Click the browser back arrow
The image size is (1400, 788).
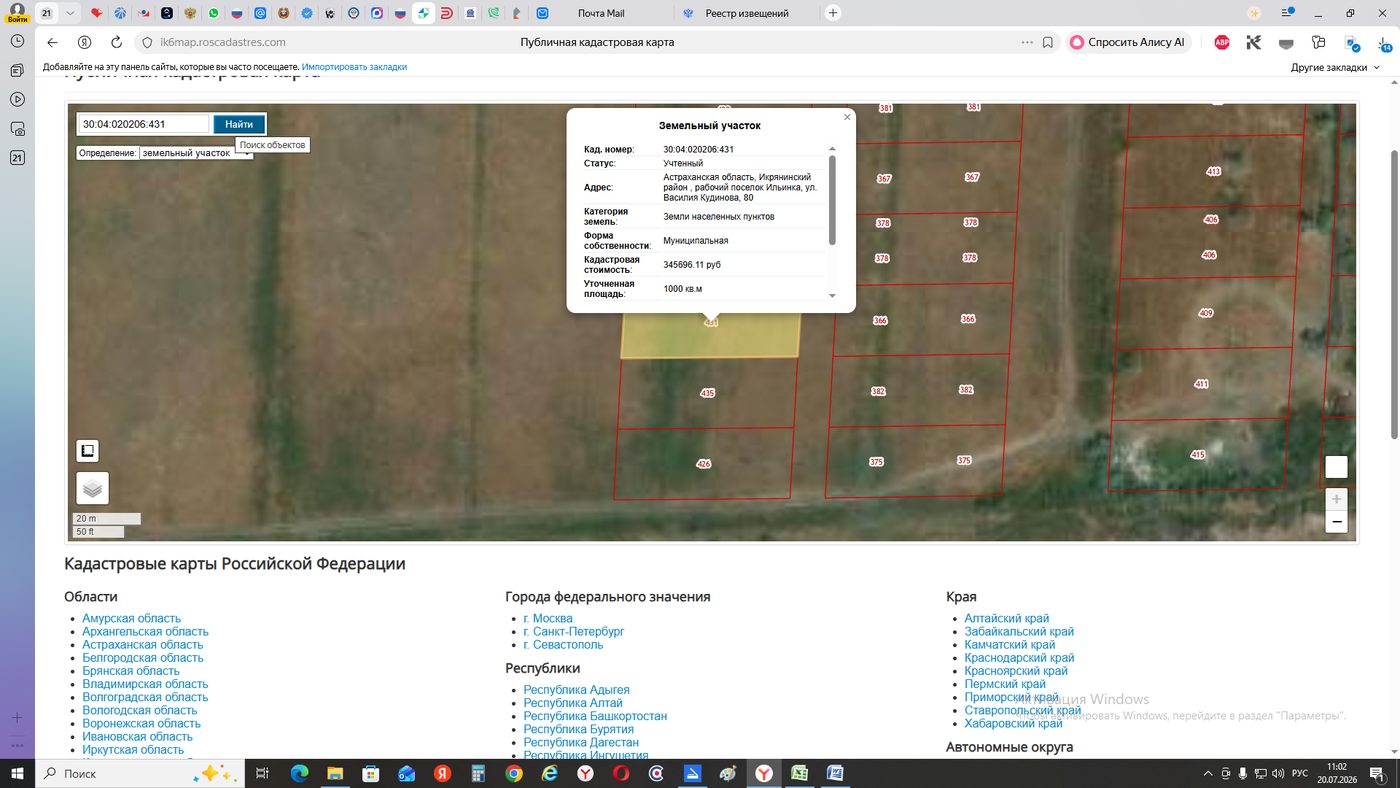pyautogui.click(x=53, y=42)
